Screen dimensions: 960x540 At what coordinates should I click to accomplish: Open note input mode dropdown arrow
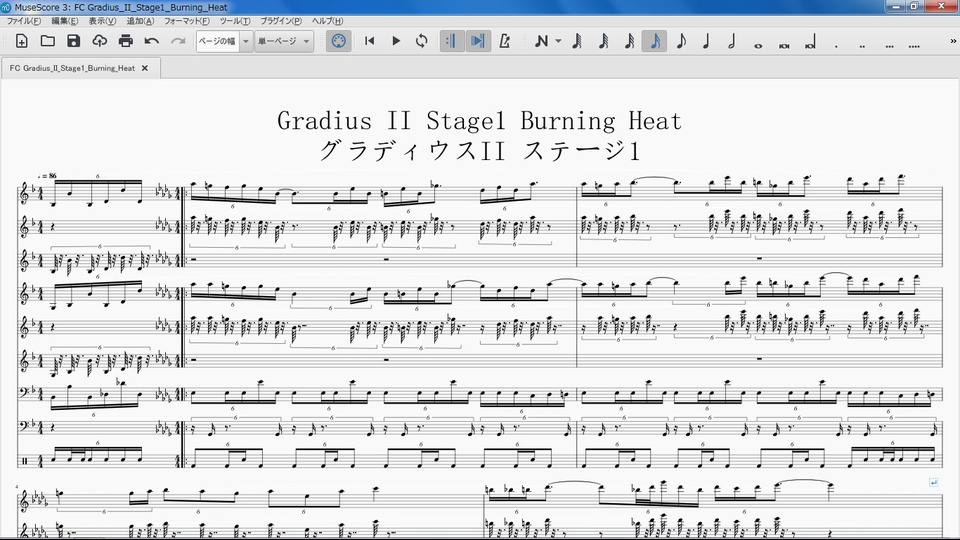tap(558, 41)
